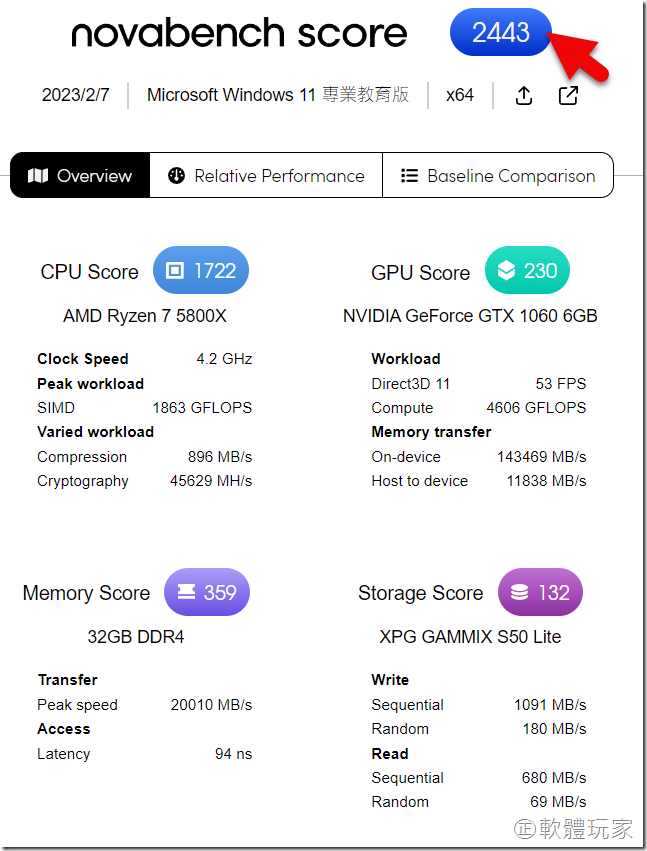Open result in external link icon

click(568, 95)
